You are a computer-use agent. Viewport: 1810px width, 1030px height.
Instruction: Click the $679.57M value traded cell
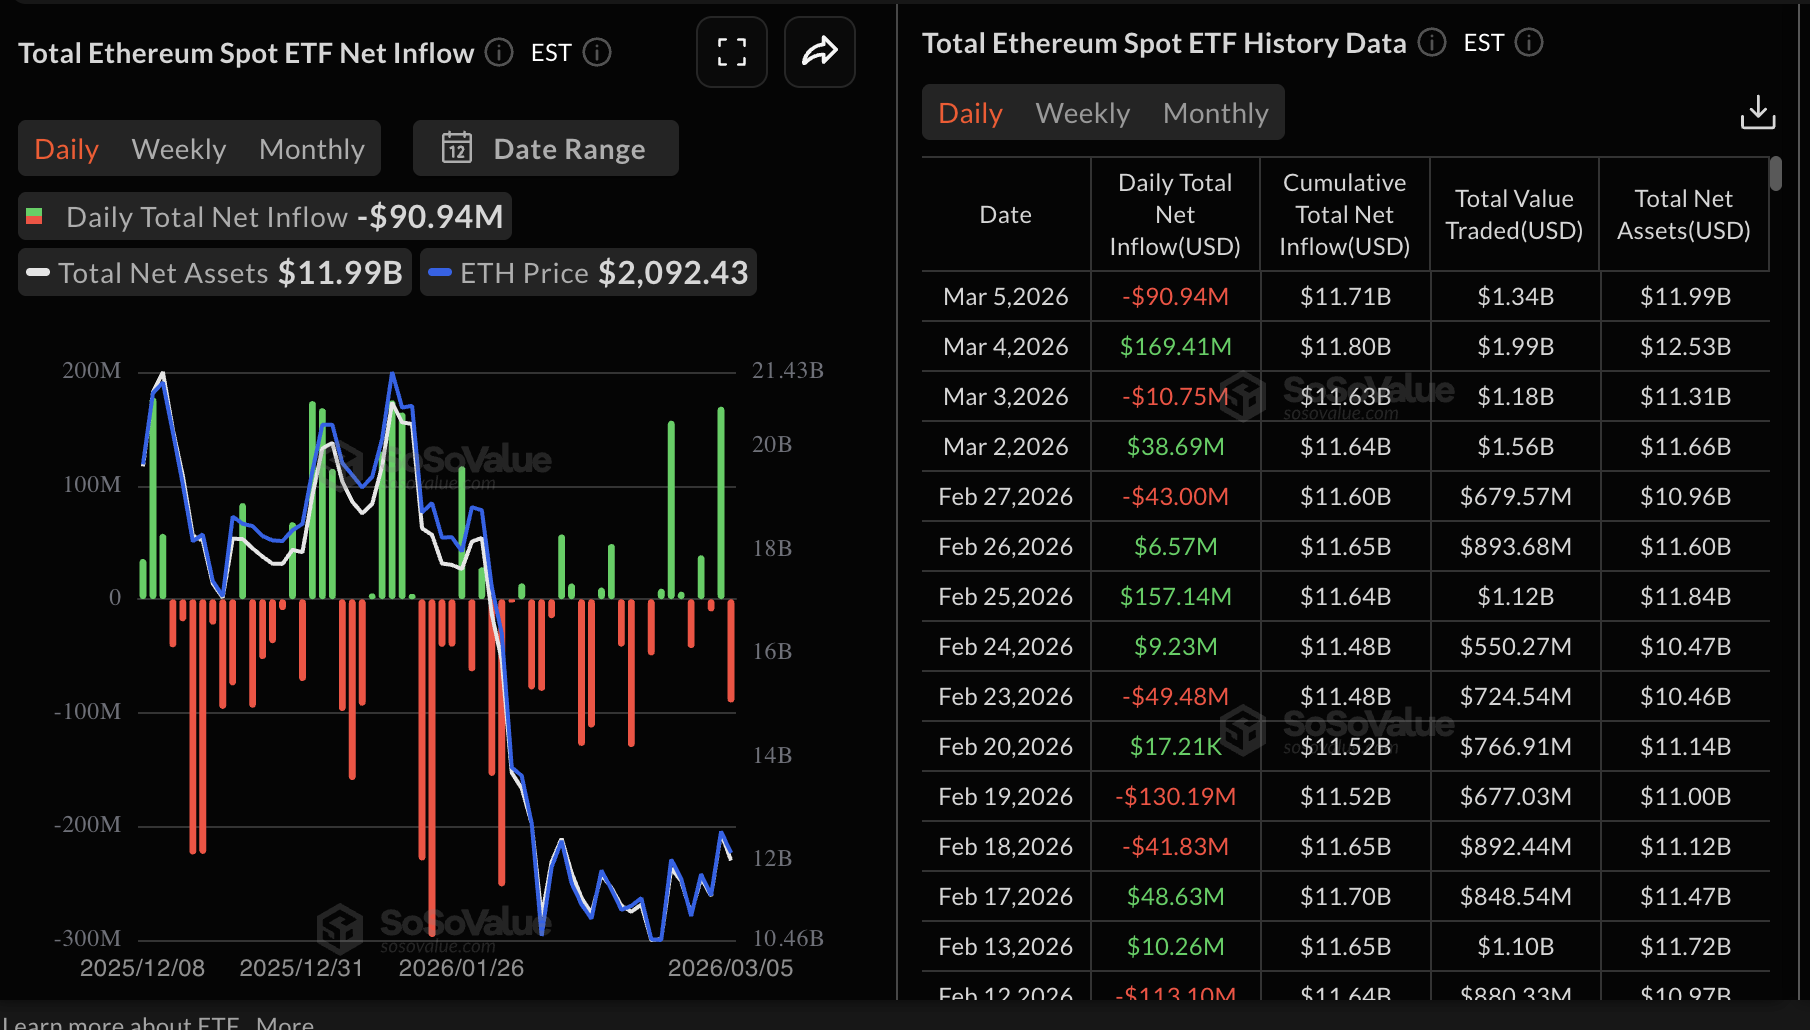coord(1515,497)
